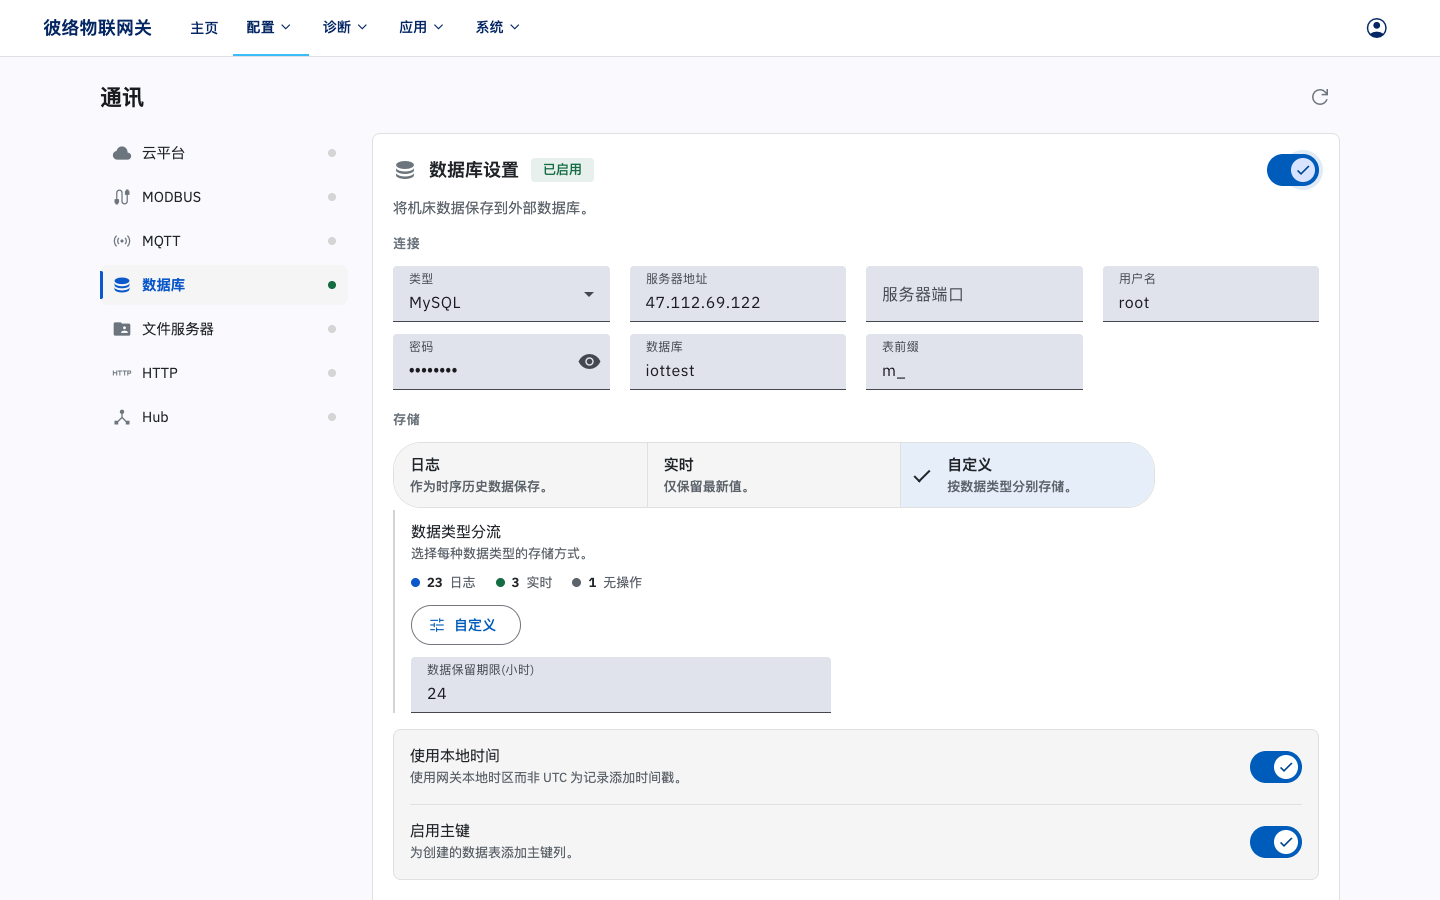Screen dimensions: 1440x900
Task: Expand the 应用 menu
Action: point(422,28)
